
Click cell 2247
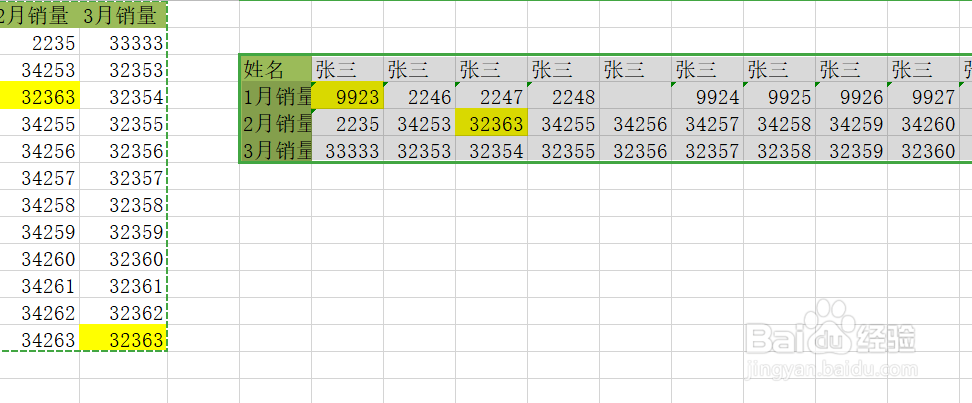pyautogui.click(x=491, y=95)
